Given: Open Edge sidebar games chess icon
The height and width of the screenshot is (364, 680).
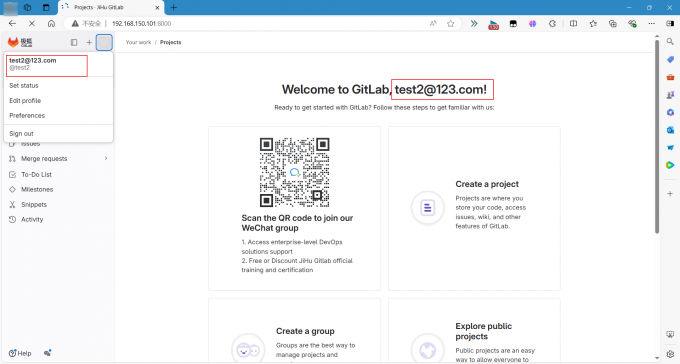Looking at the screenshot, I should (x=670, y=95).
